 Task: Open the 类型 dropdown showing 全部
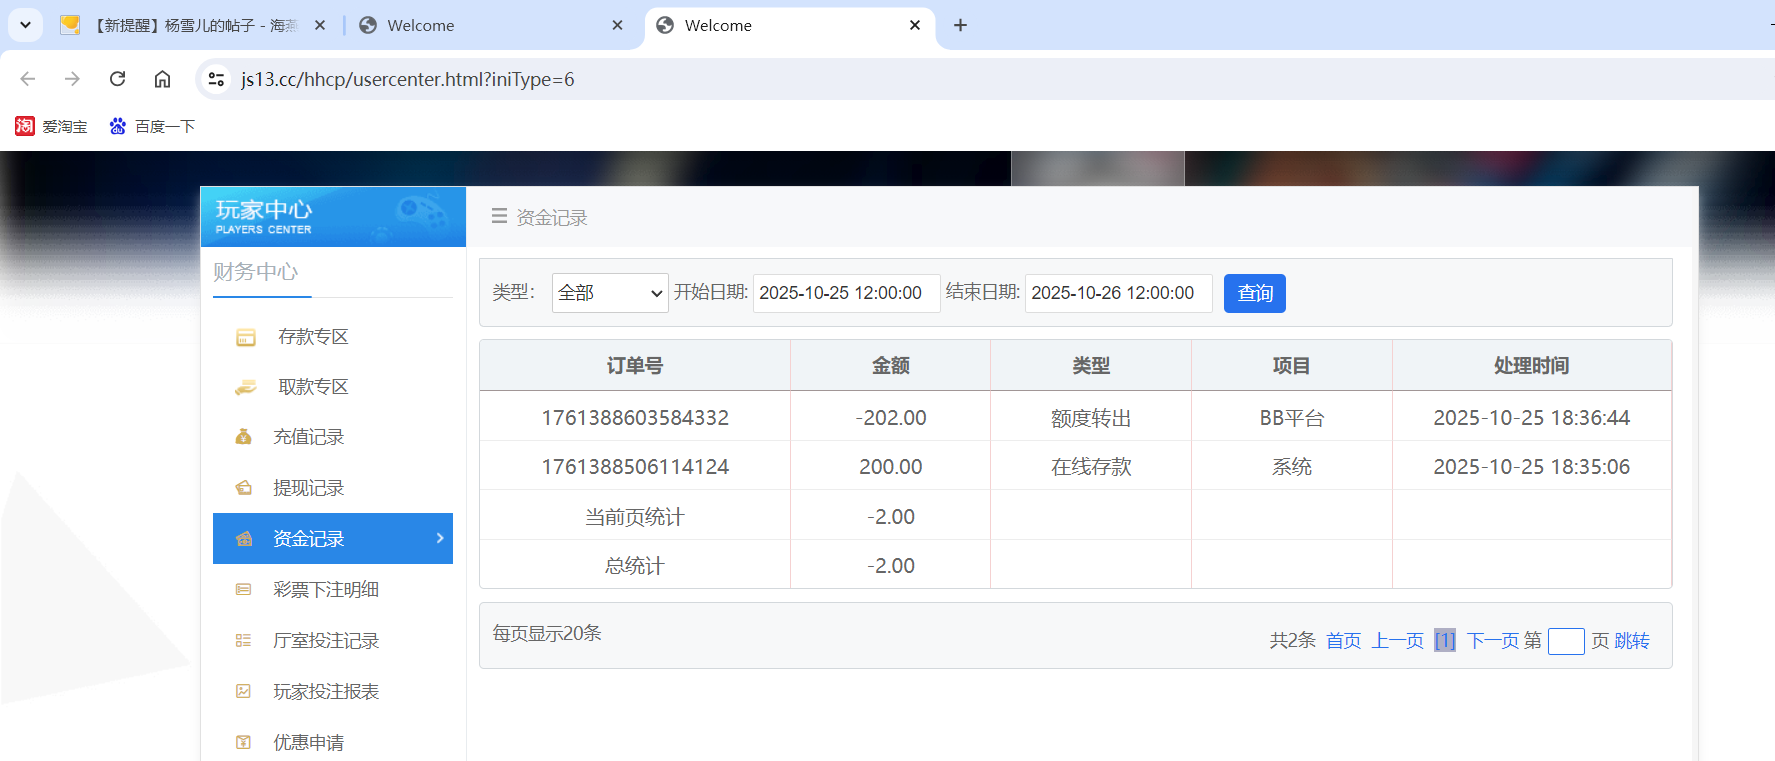609,293
